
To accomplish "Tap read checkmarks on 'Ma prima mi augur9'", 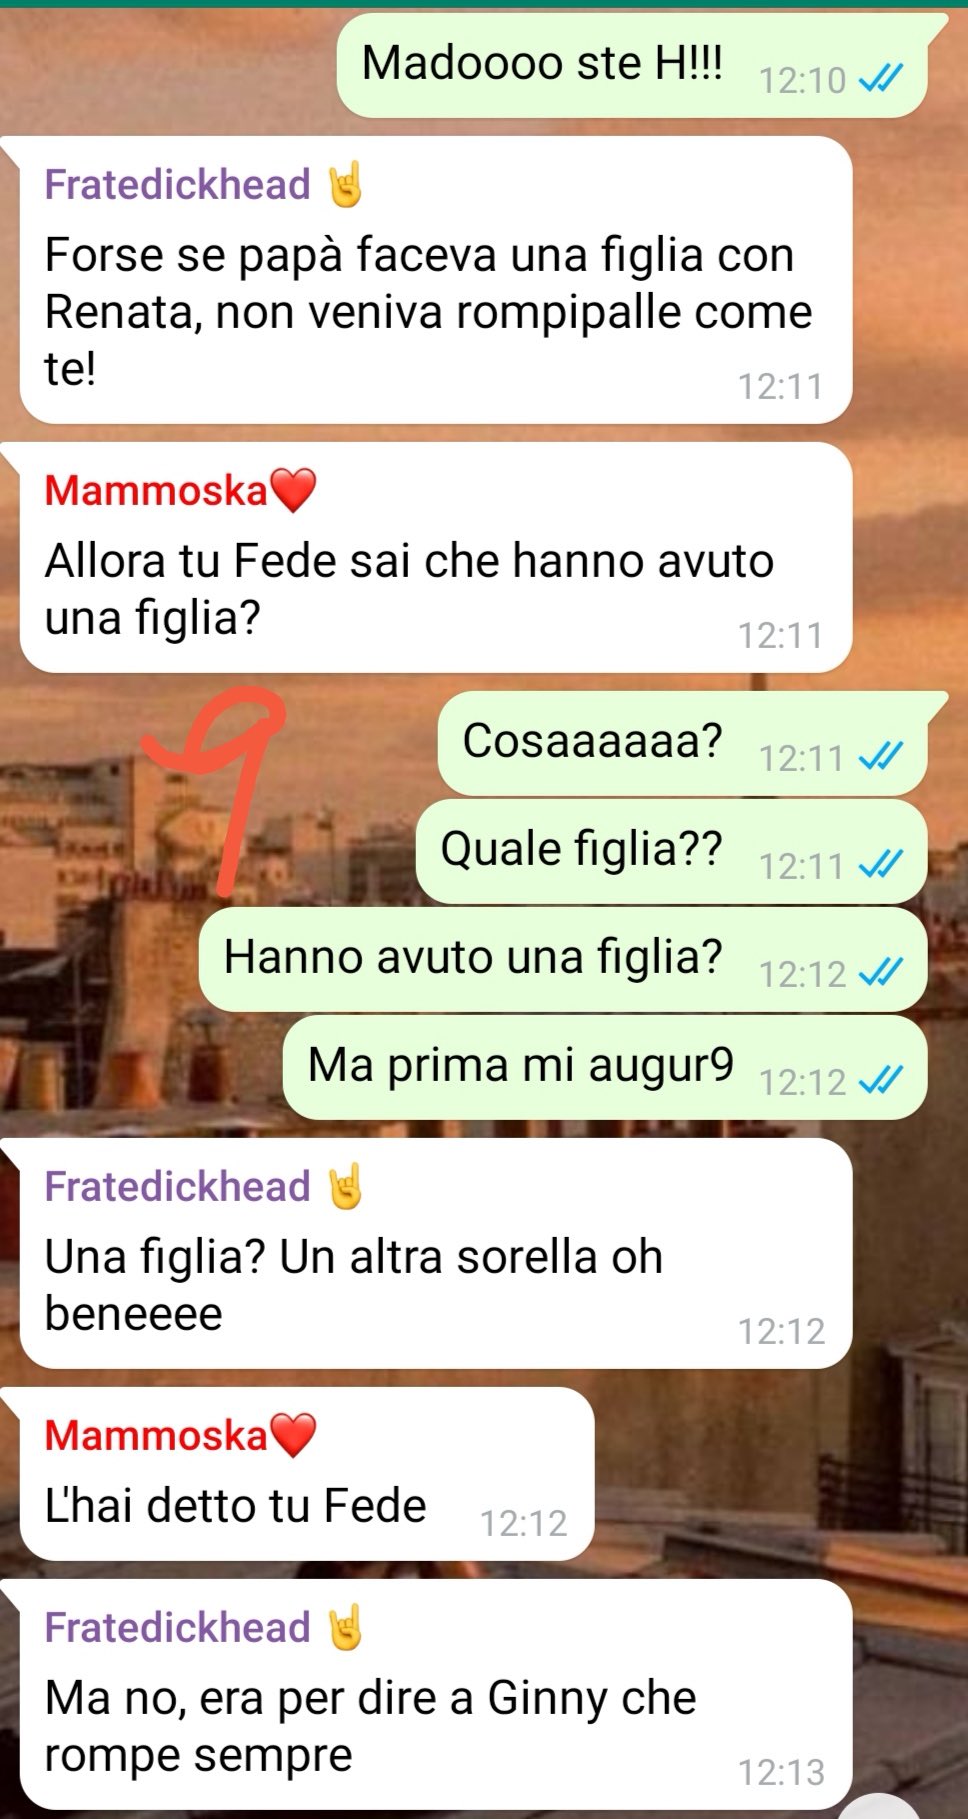I will tap(881, 1081).
